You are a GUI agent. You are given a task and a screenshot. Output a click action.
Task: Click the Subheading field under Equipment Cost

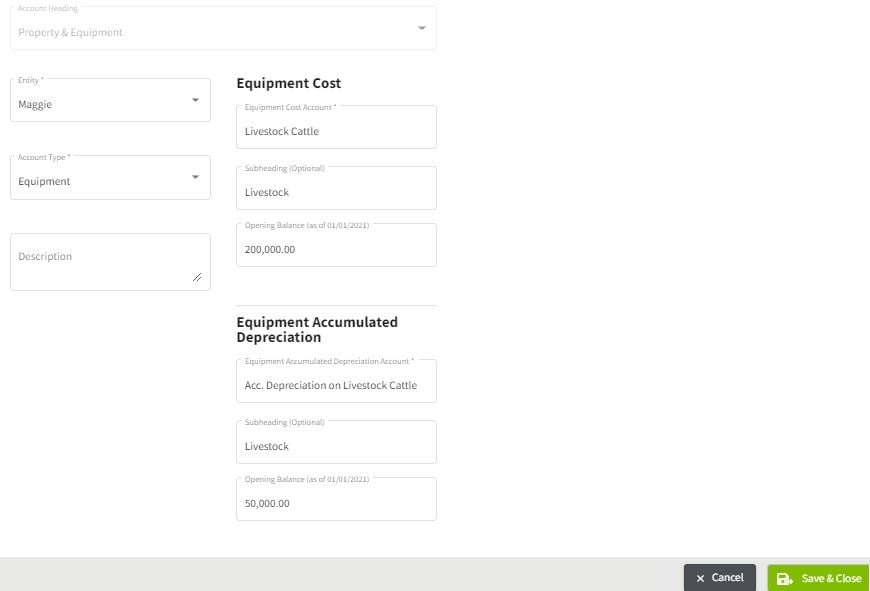(336, 191)
